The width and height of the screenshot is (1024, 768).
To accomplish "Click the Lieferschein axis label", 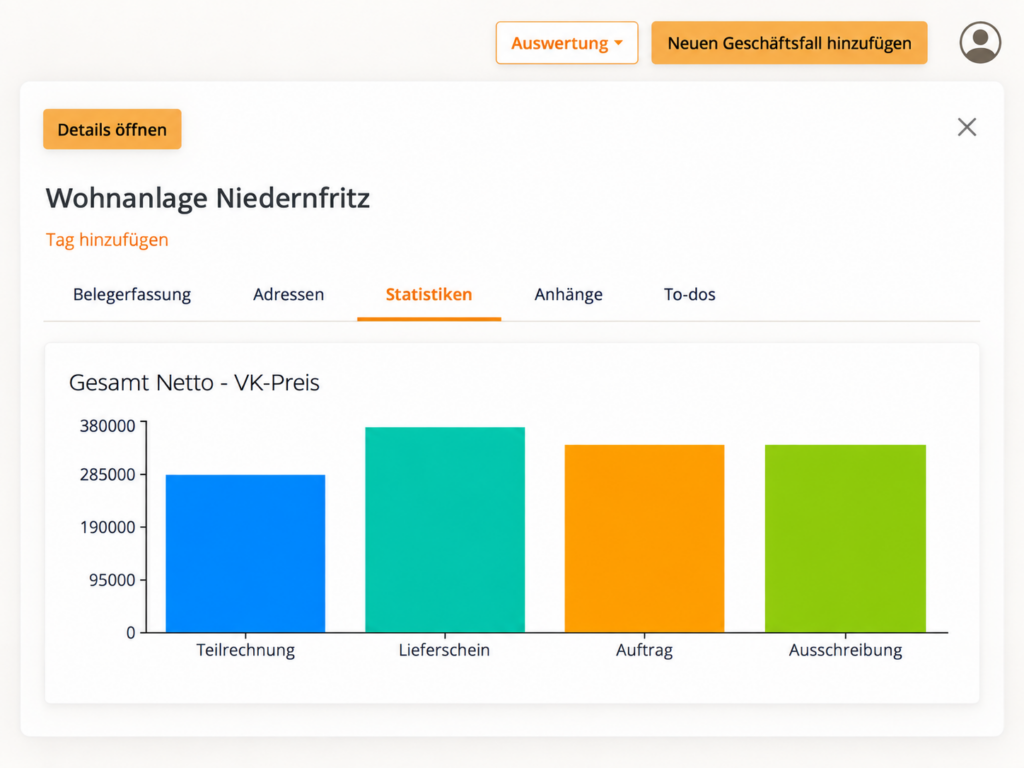I will point(444,650).
